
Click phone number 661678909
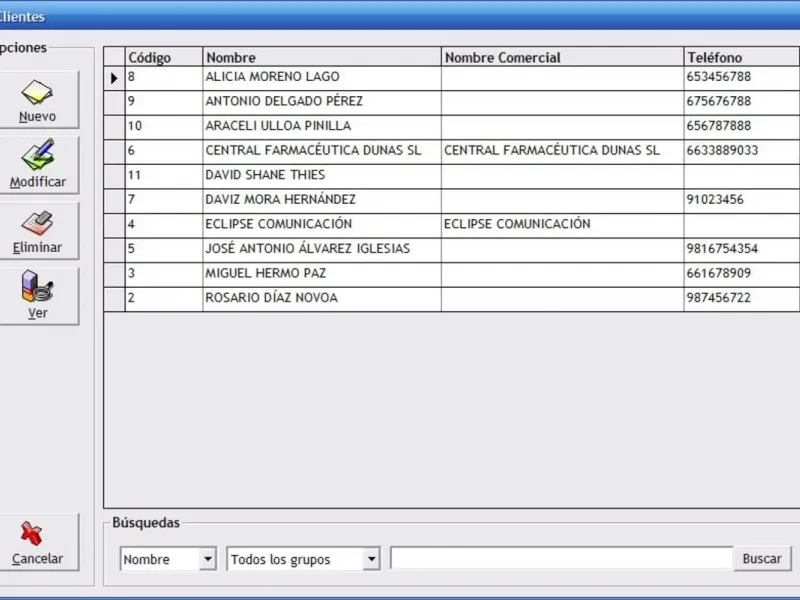(718, 273)
